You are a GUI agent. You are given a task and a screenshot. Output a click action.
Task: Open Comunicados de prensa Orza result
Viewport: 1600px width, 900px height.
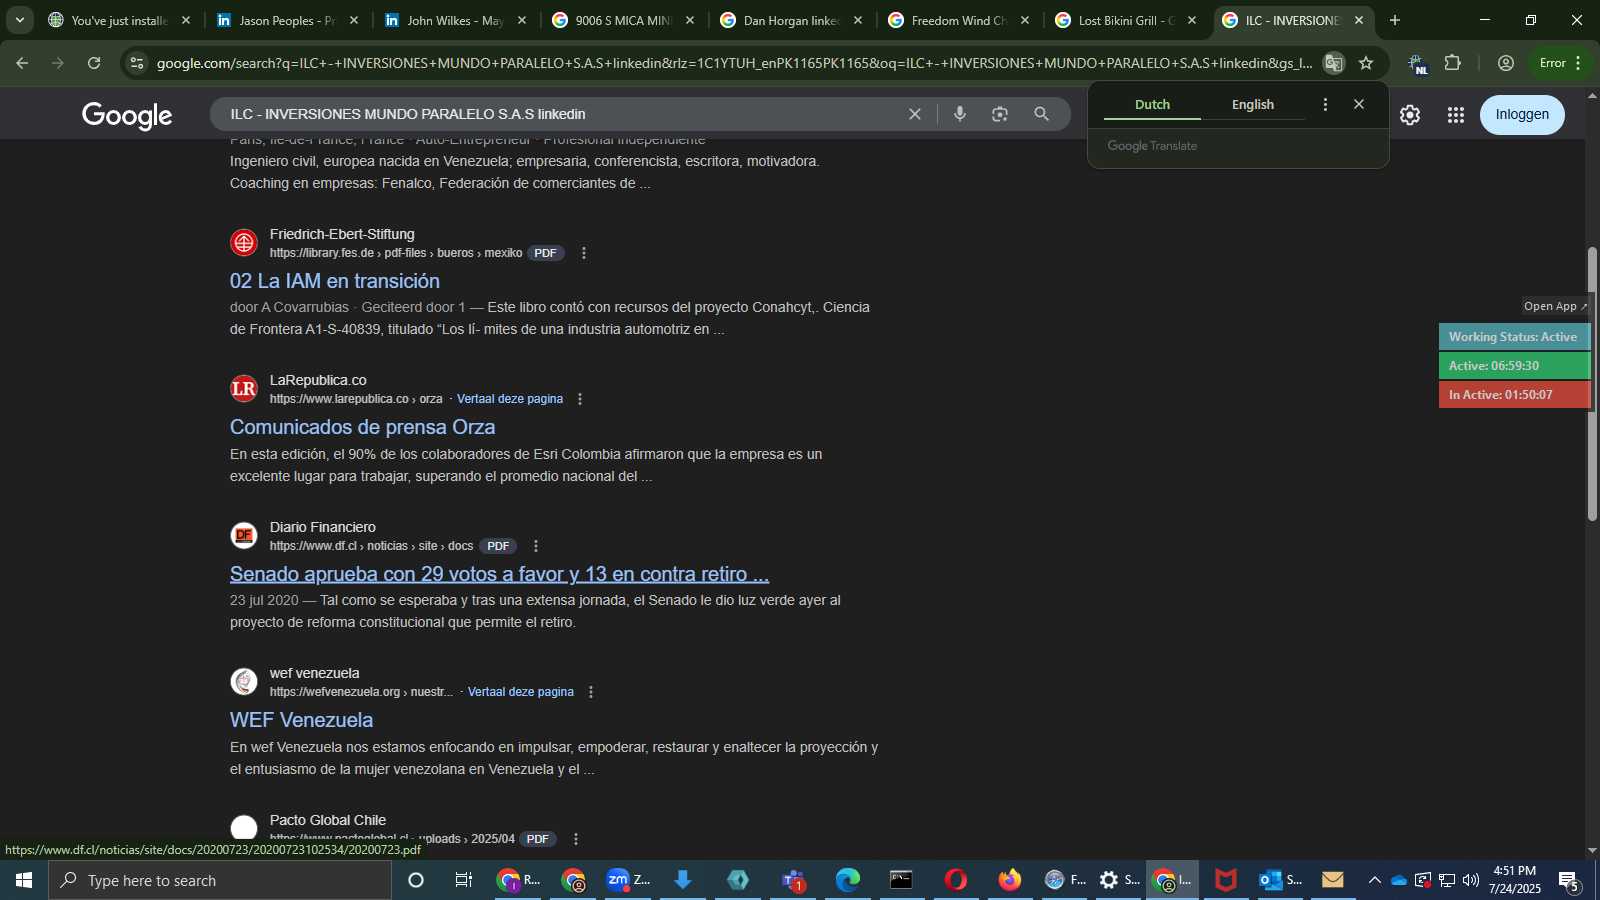click(x=362, y=427)
